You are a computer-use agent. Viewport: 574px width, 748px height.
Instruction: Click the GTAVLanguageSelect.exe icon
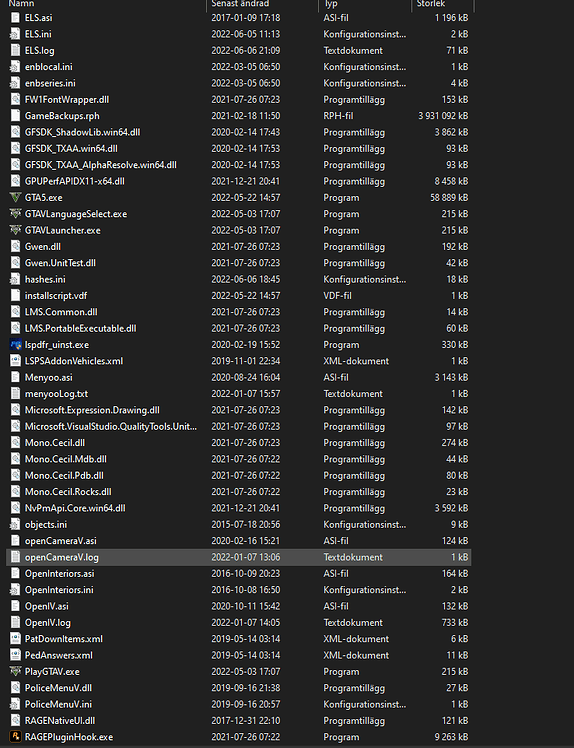point(16,214)
